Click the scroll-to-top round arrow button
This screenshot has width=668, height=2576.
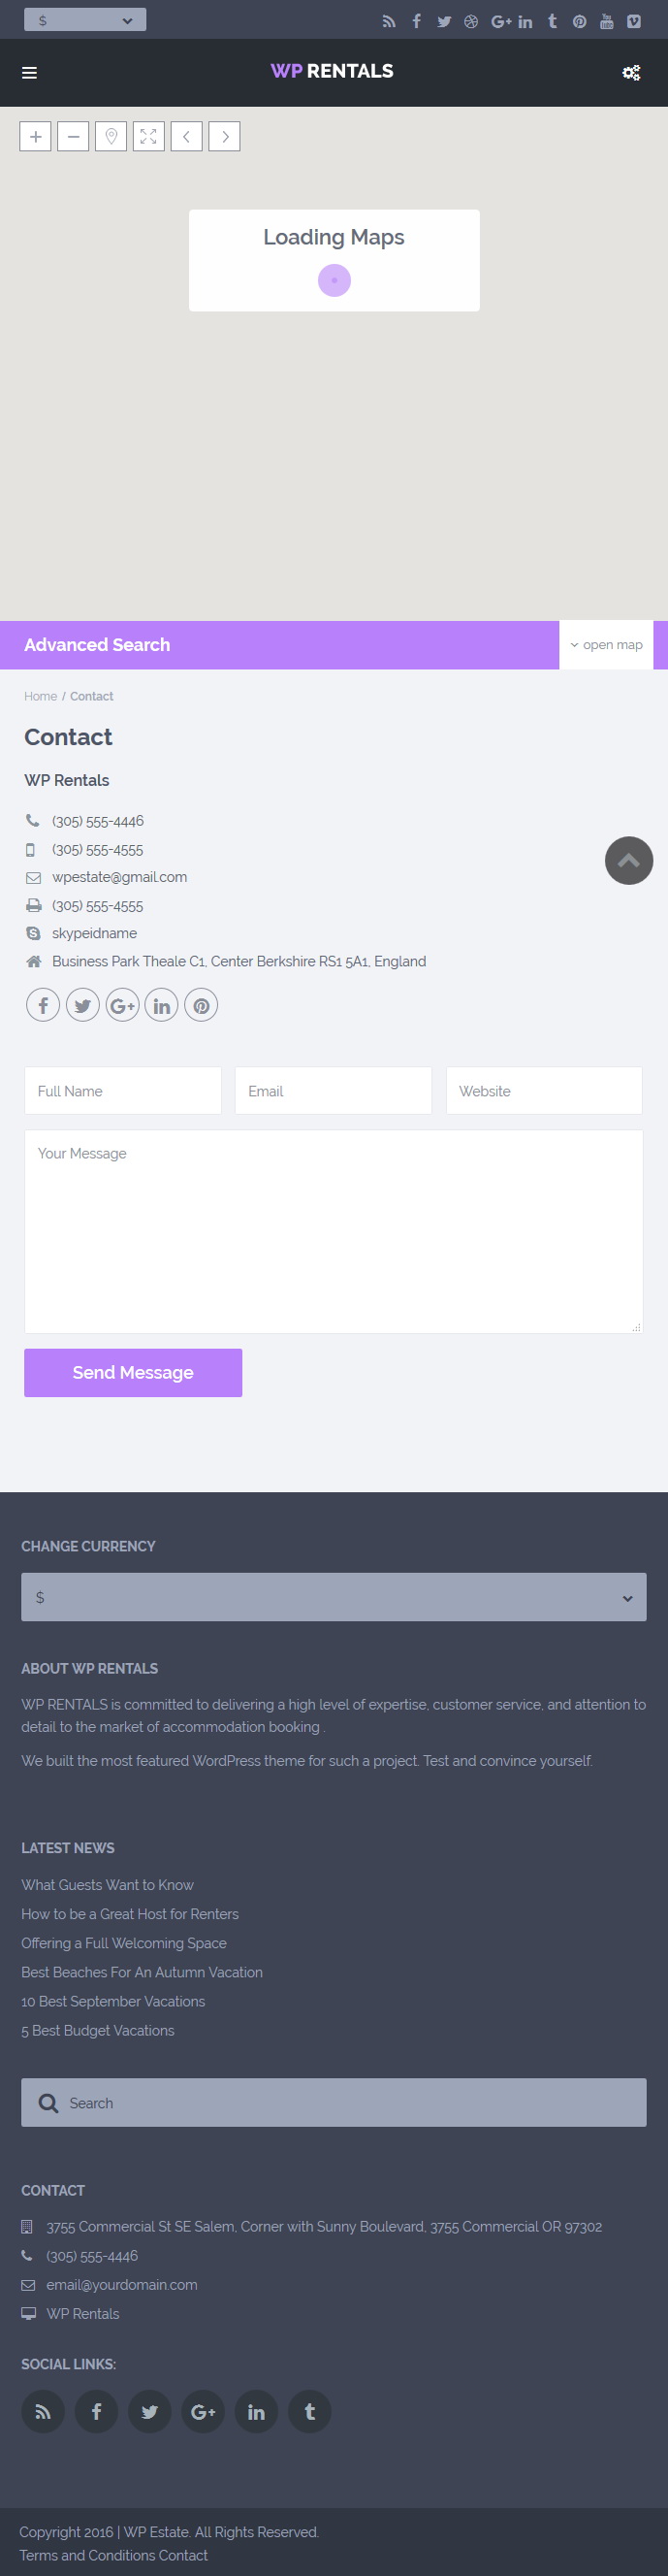coord(629,860)
